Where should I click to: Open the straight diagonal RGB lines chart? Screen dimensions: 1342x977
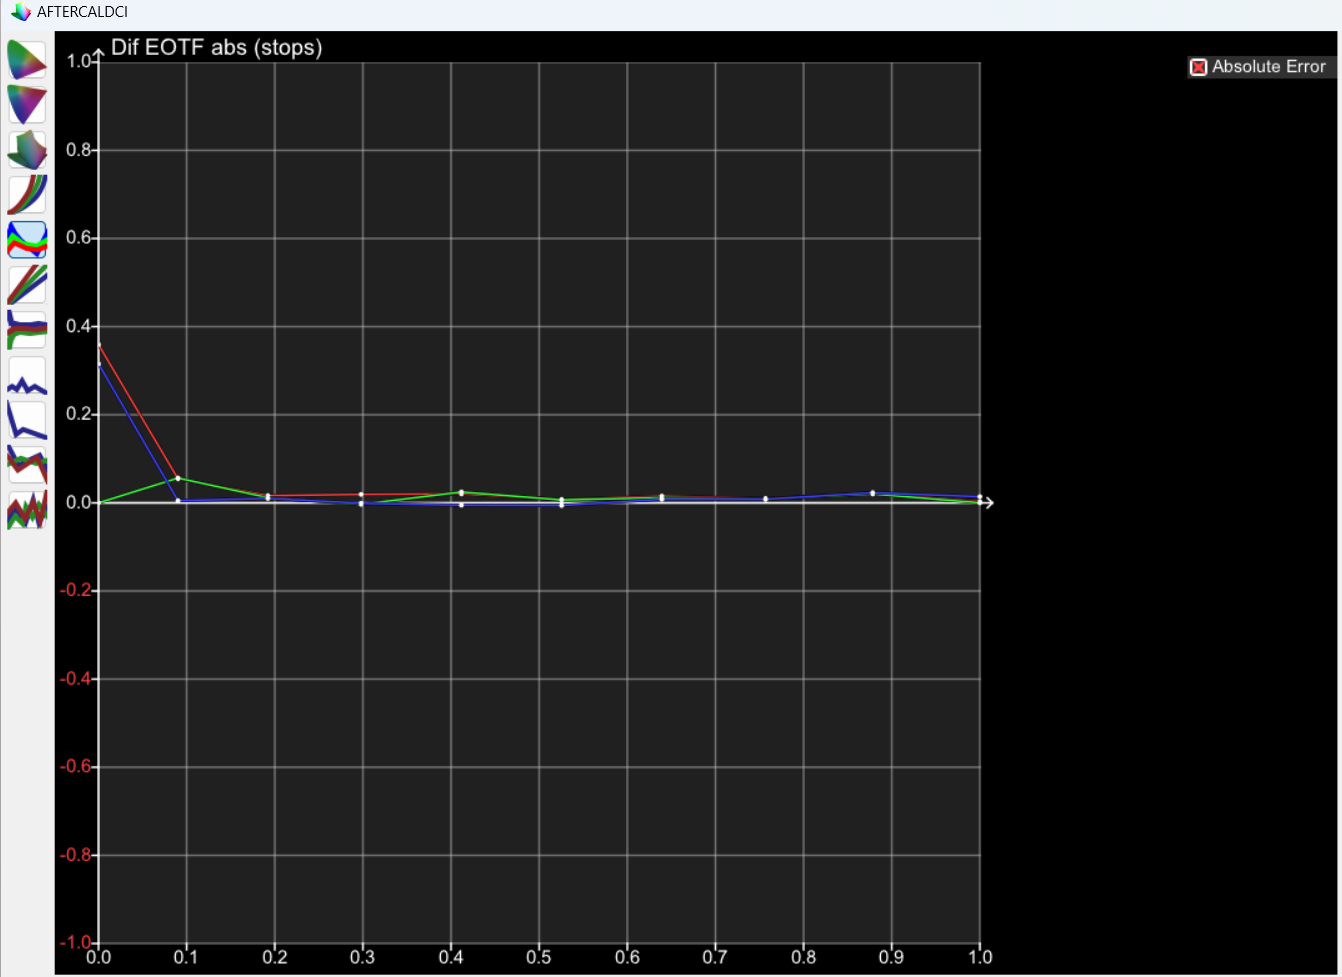(x=27, y=285)
